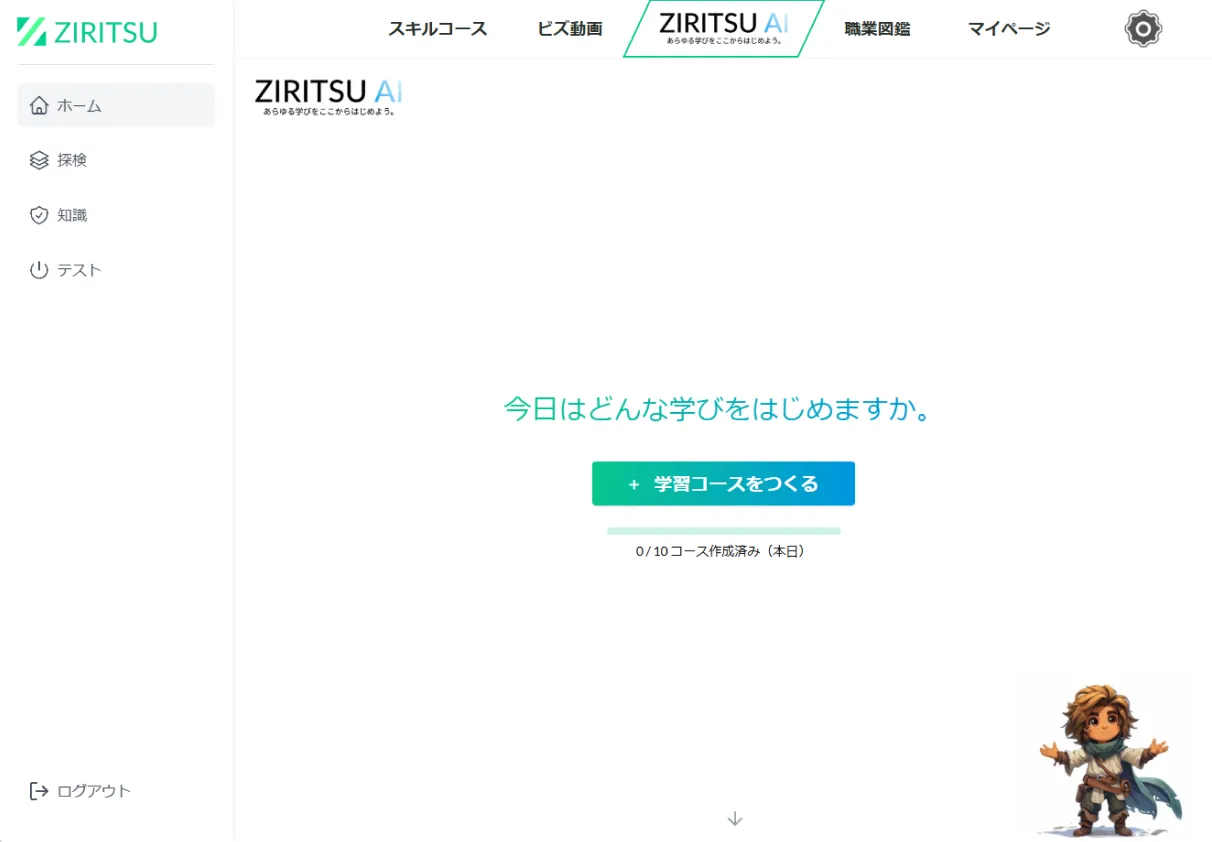The height and width of the screenshot is (842, 1212).
Task: Click the 知識 shield icon
Action: click(39, 215)
